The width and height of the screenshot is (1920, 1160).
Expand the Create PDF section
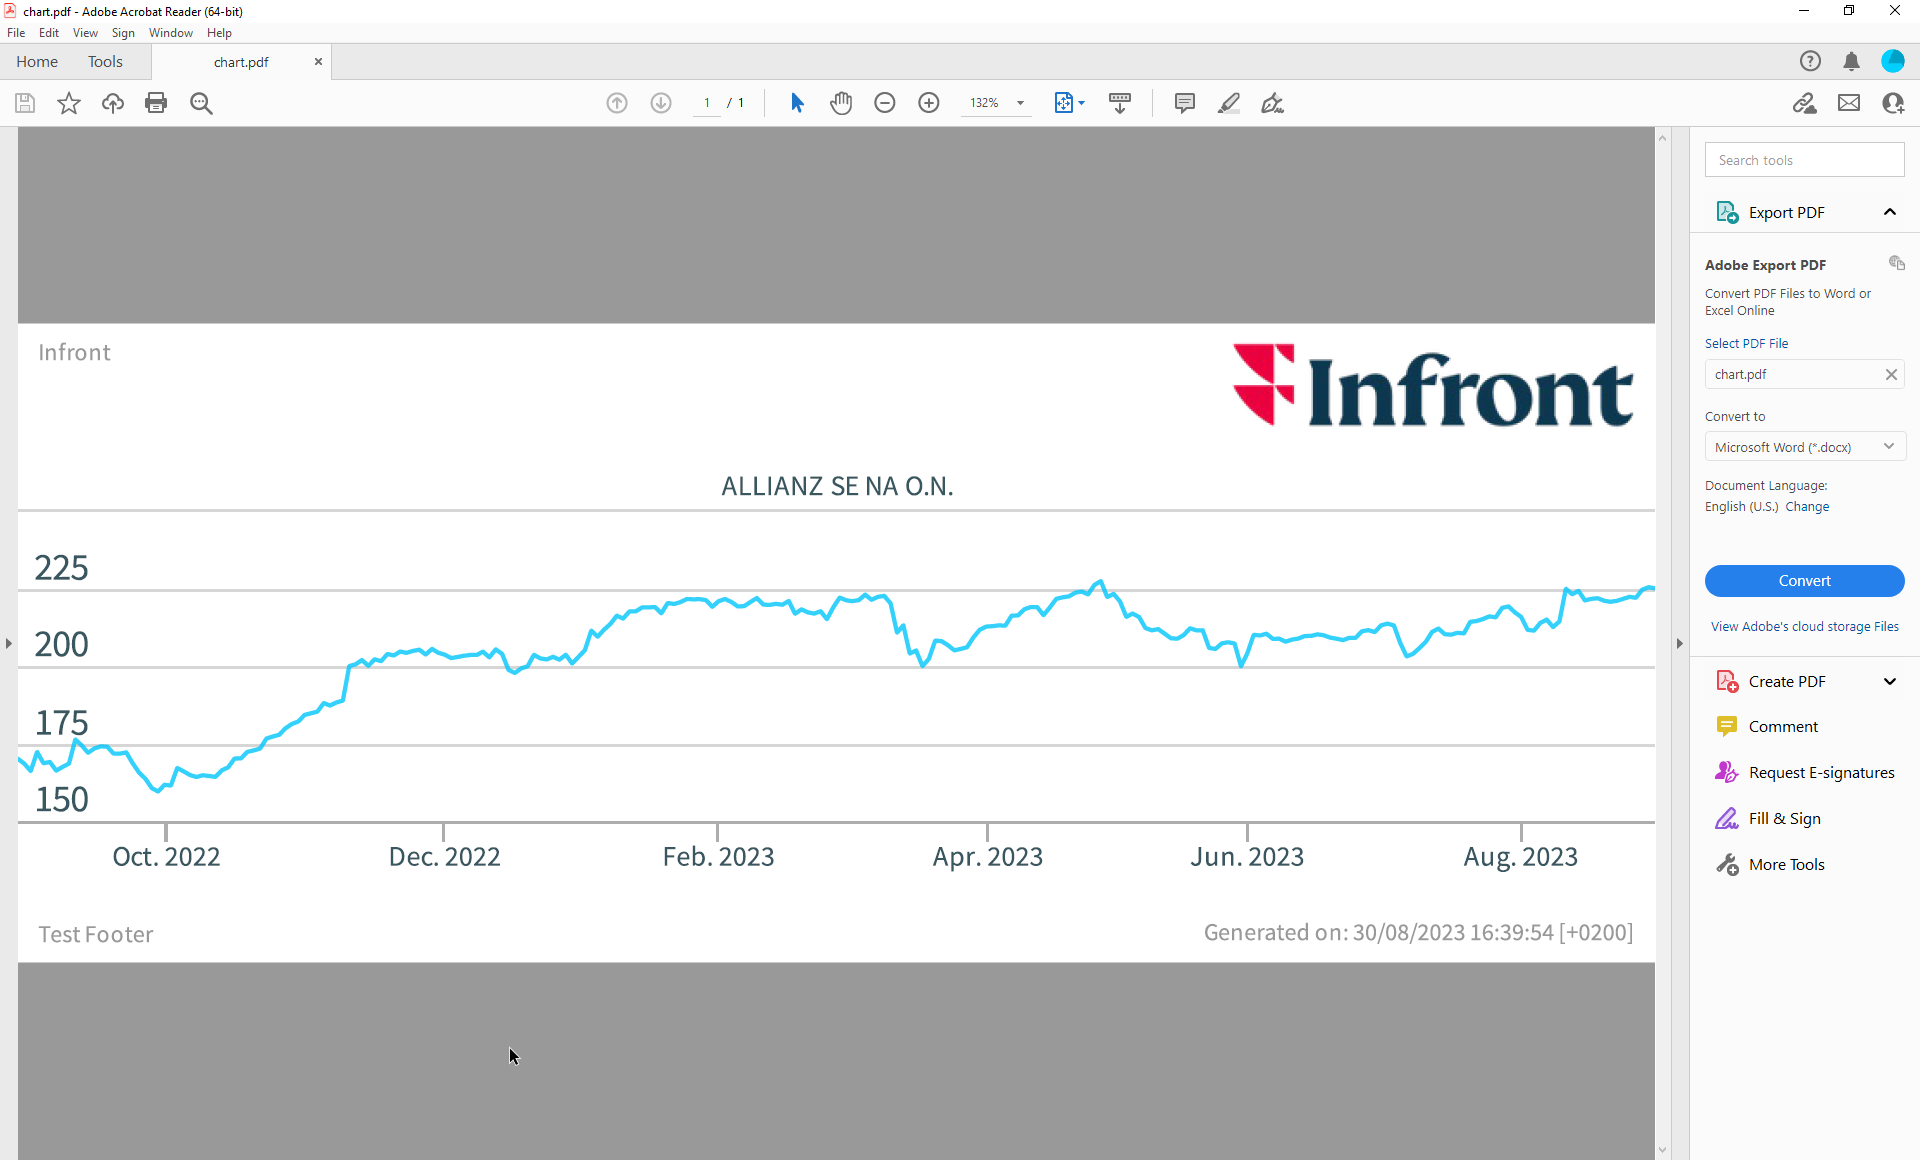point(1889,682)
